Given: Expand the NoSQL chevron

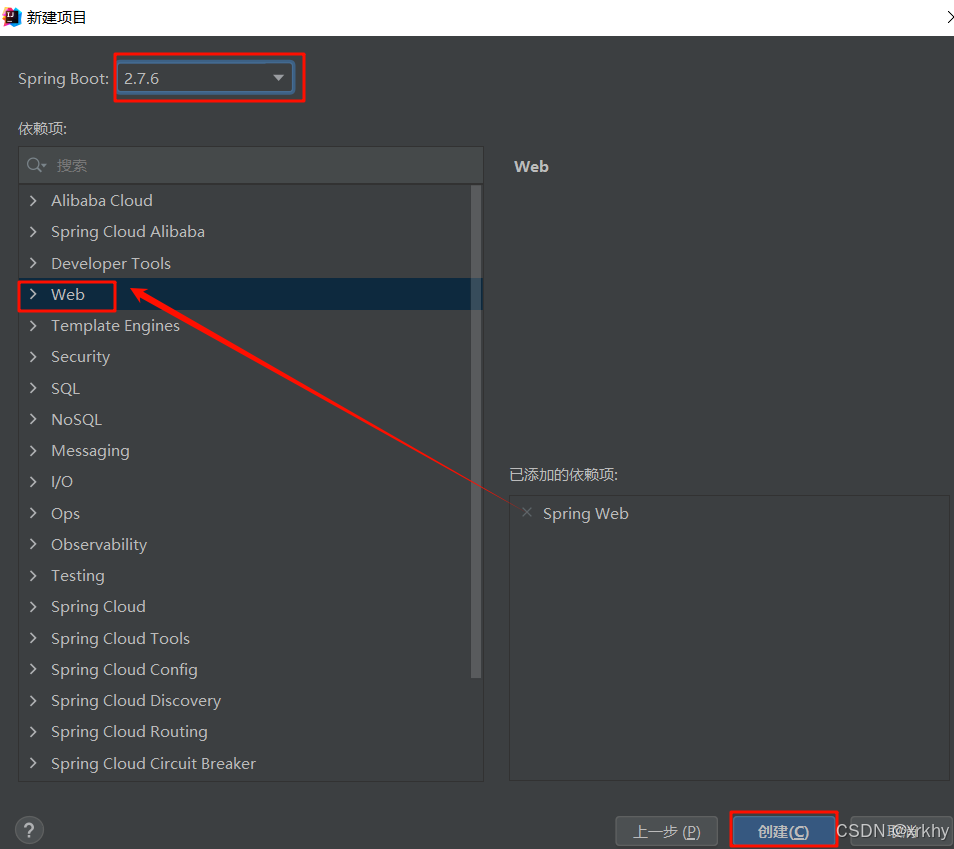Looking at the screenshot, I should click(x=33, y=419).
